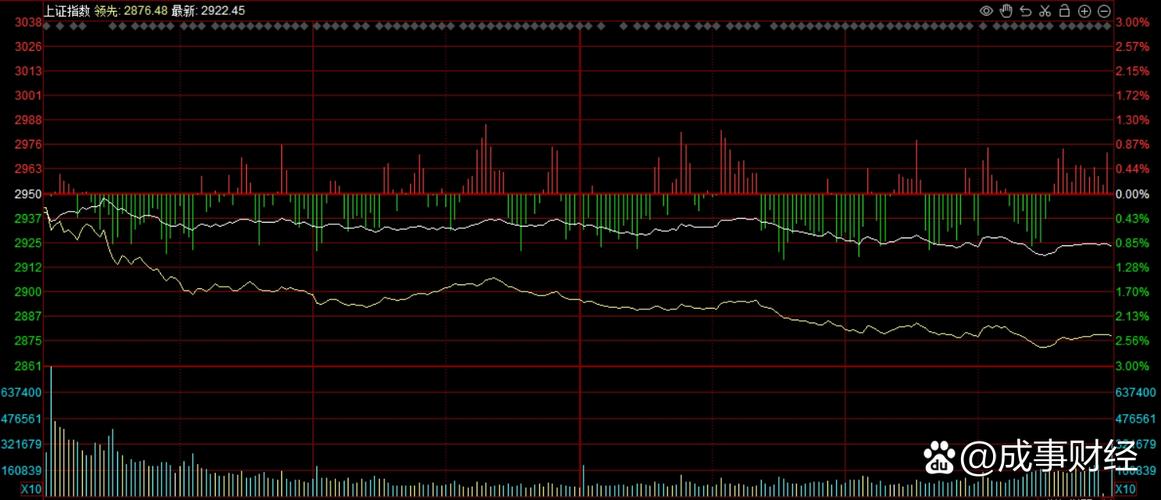The width and height of the screenshot is (1161, 500).
Task: Toggle the unlock padlock icon
Action: [1064, 10]
